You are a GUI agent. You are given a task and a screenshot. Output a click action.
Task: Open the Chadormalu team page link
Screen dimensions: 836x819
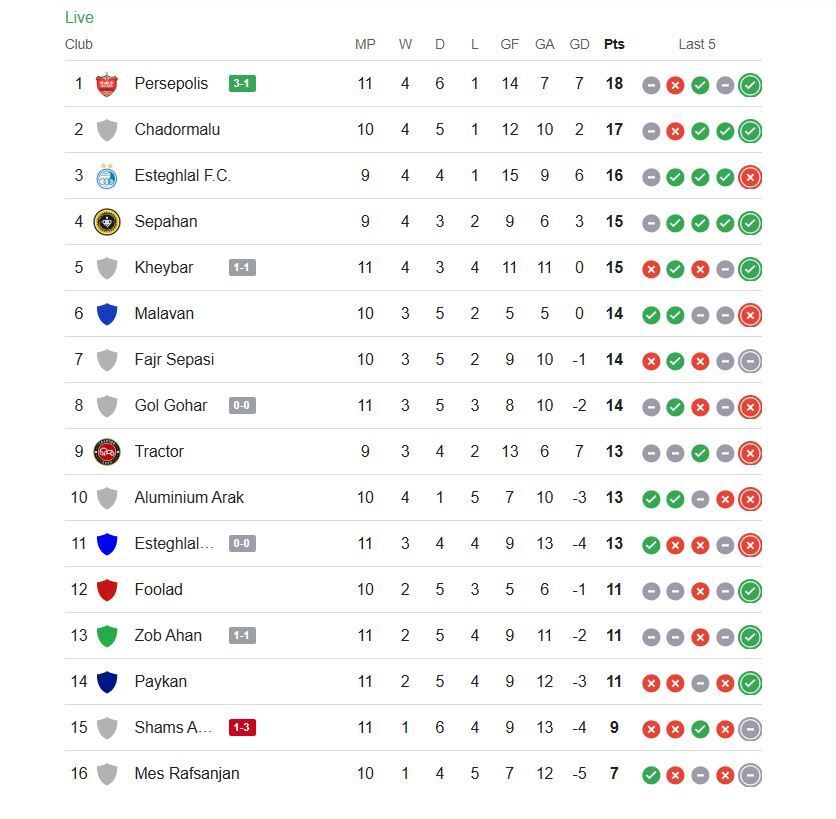tap(175, 130)
